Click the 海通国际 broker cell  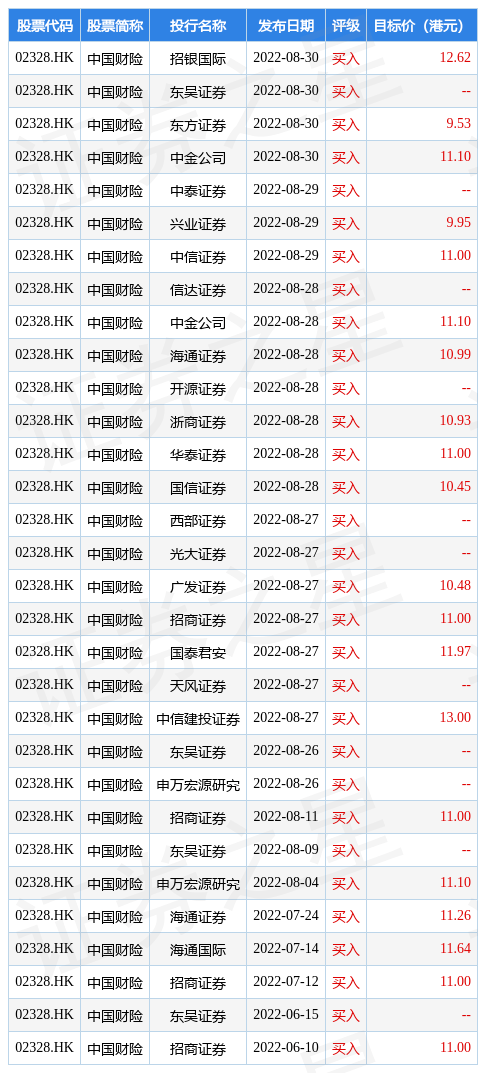[198, 950]
